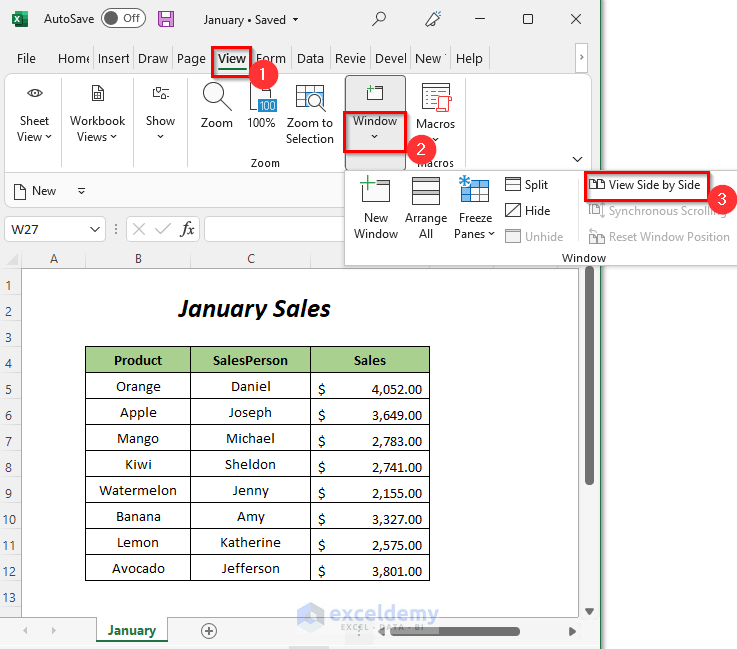This screenshot has width=737, height=649.
Task: Switch to the Developer tab
Action: (x=391, y=59)
